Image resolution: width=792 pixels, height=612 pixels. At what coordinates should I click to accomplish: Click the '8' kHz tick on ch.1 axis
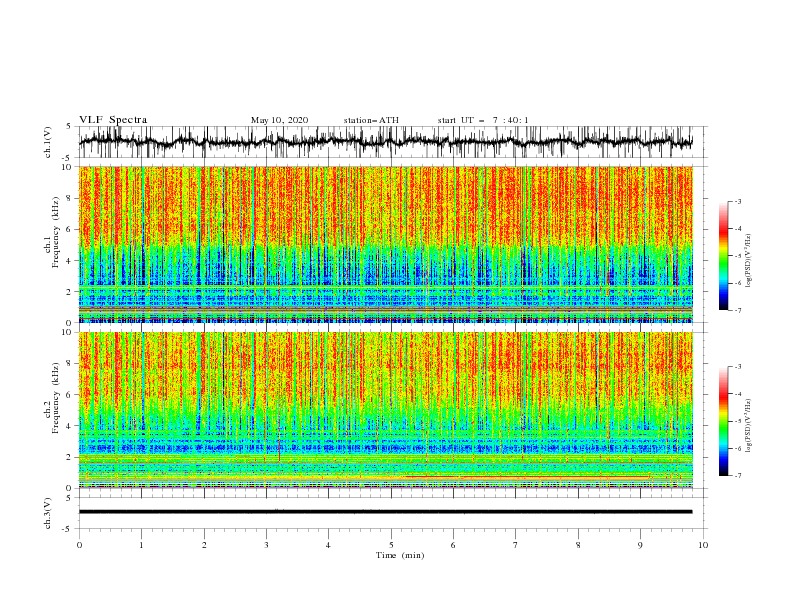[x=70, y=198]
